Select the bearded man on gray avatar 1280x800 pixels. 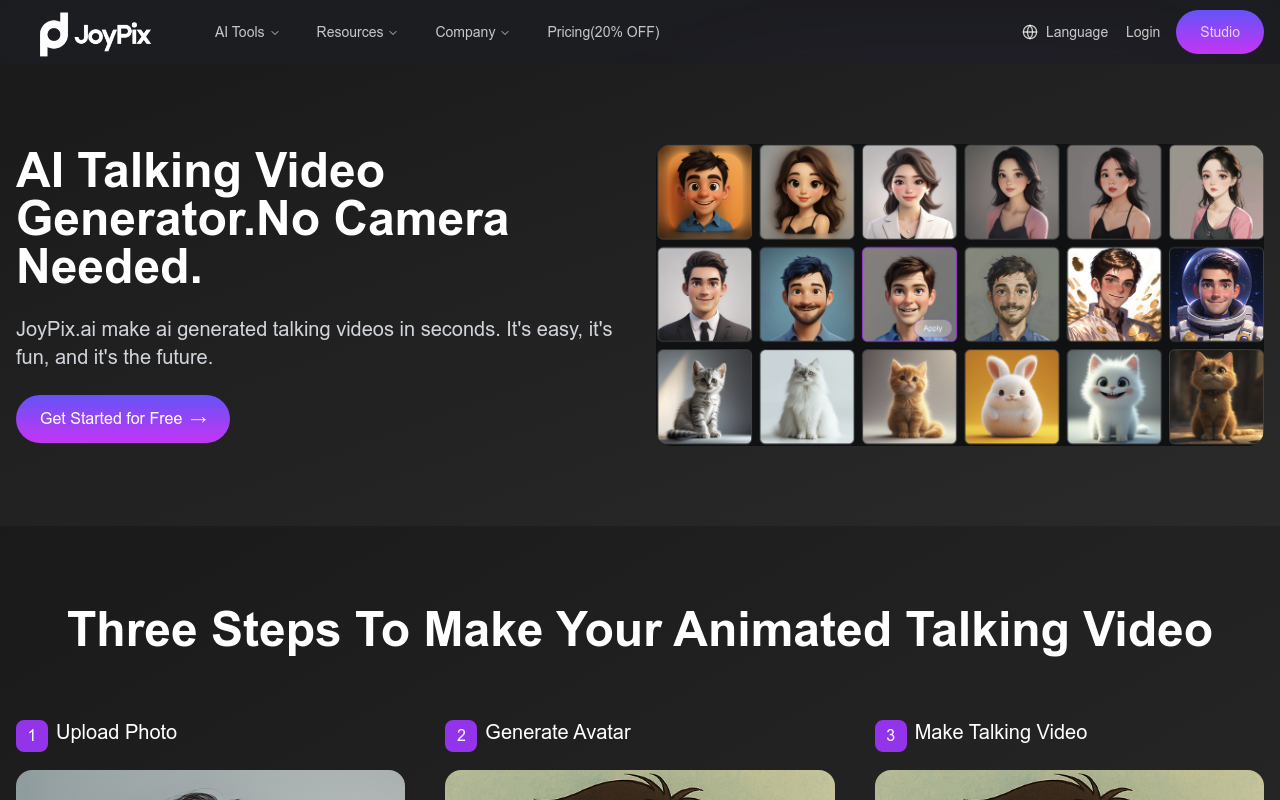[x=1012, y=295]
